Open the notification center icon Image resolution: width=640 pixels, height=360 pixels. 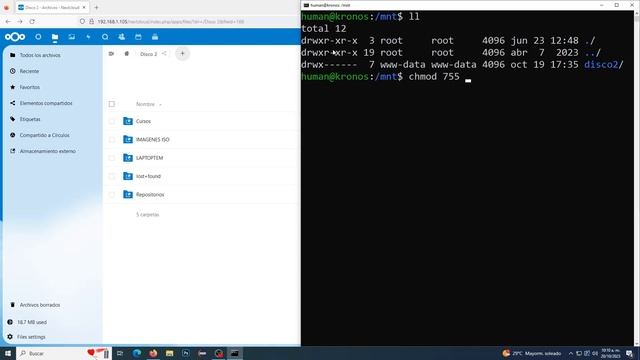click(629, 353)
